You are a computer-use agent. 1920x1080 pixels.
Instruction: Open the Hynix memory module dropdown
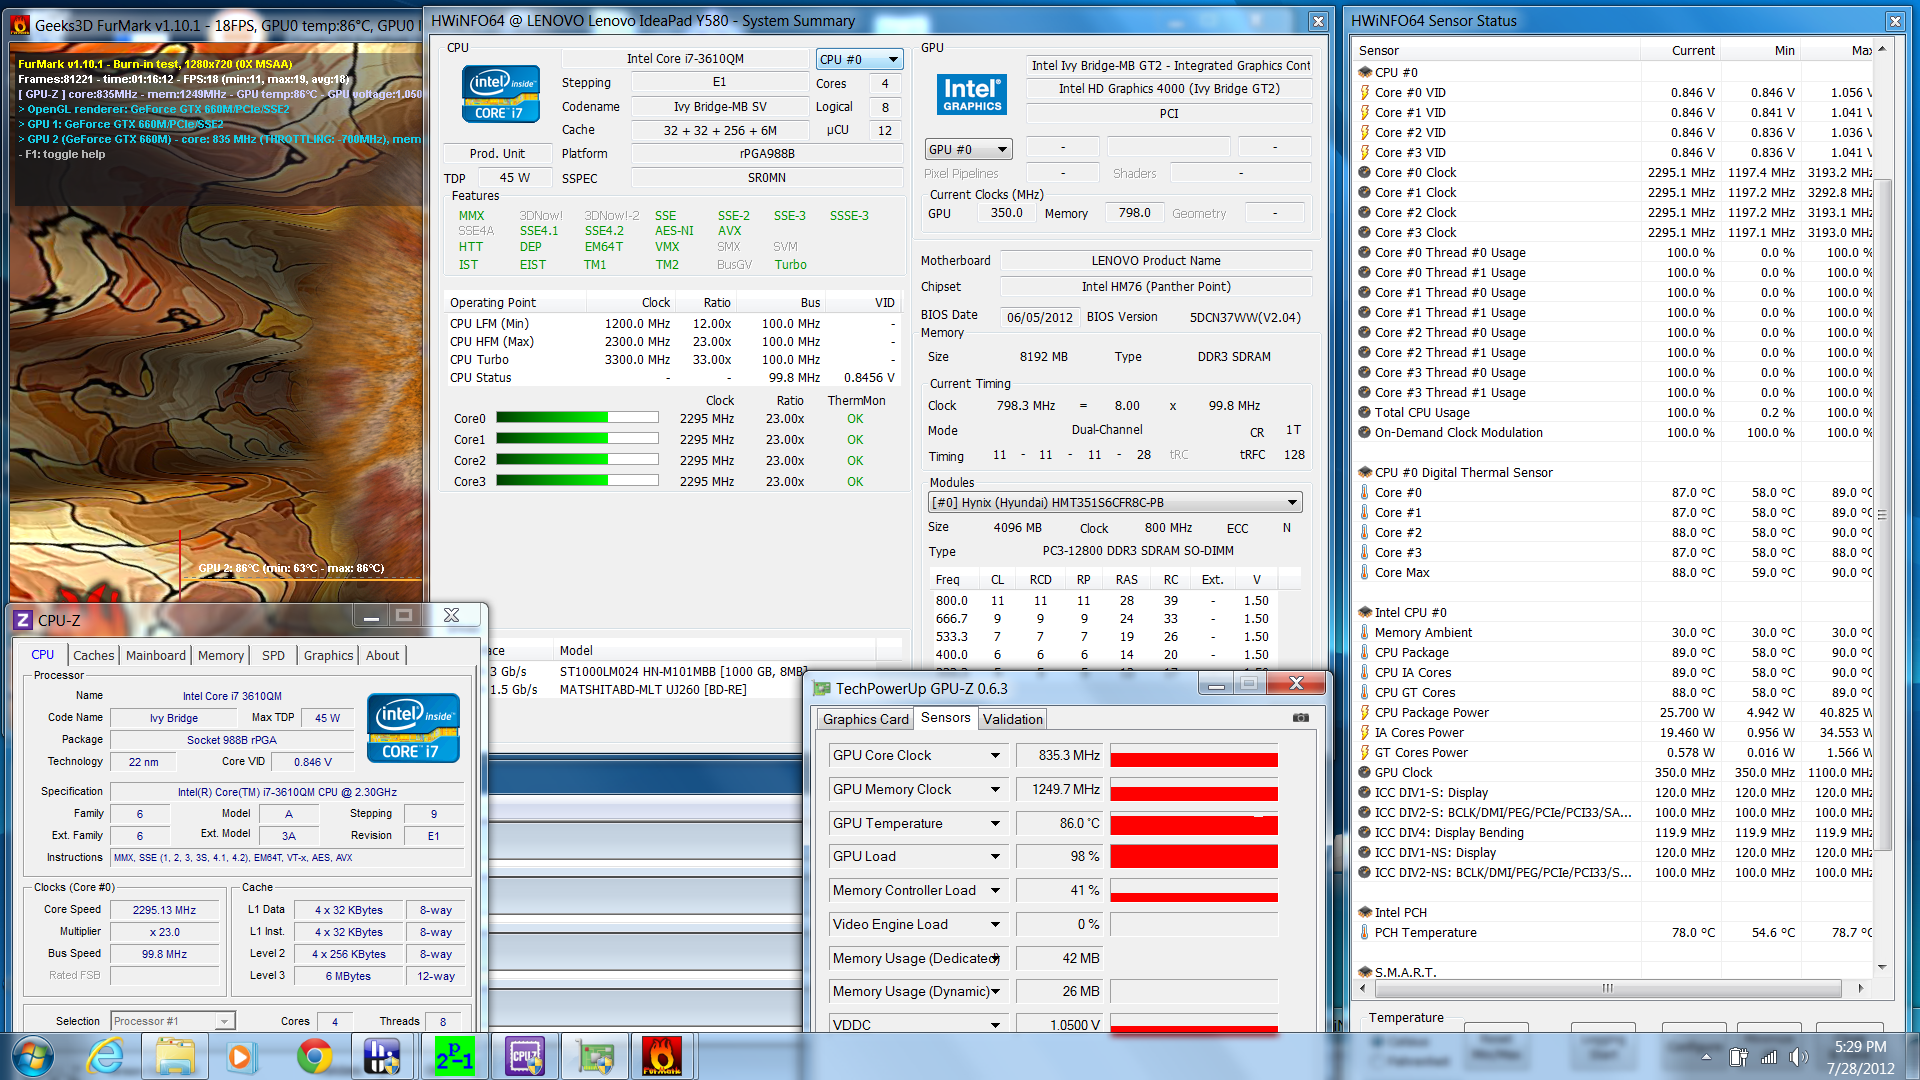1114,503
